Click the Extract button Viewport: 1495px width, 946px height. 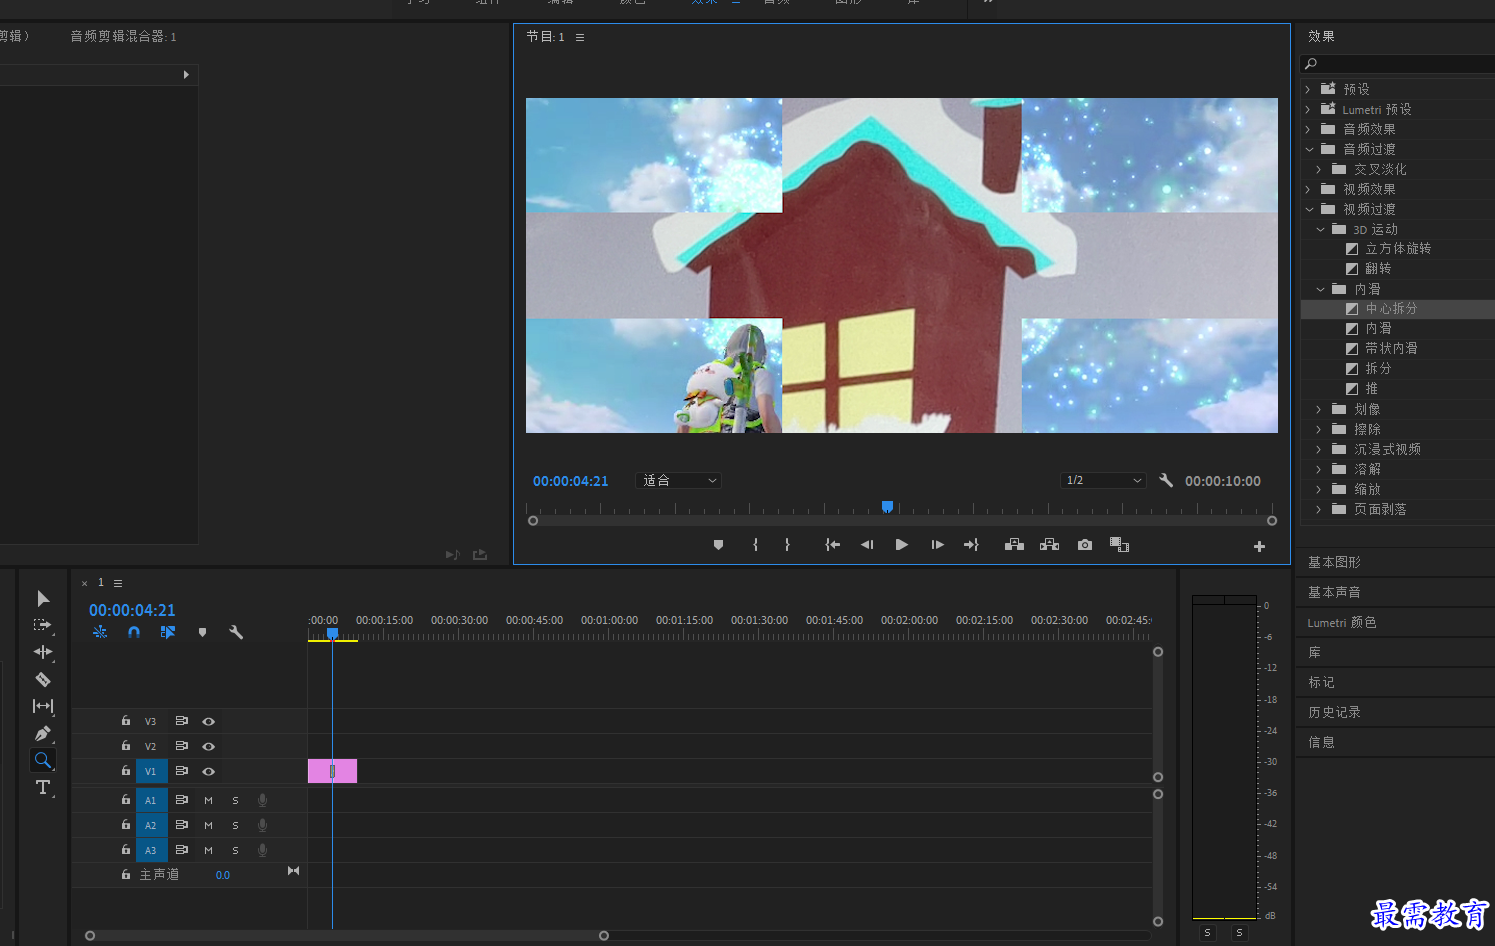coord(1049,545)
